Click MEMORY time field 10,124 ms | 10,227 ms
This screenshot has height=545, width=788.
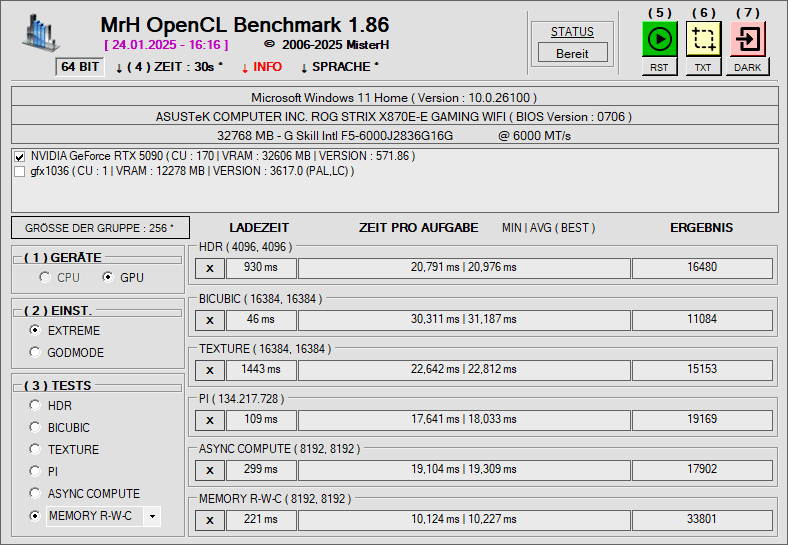pos(464,520)
